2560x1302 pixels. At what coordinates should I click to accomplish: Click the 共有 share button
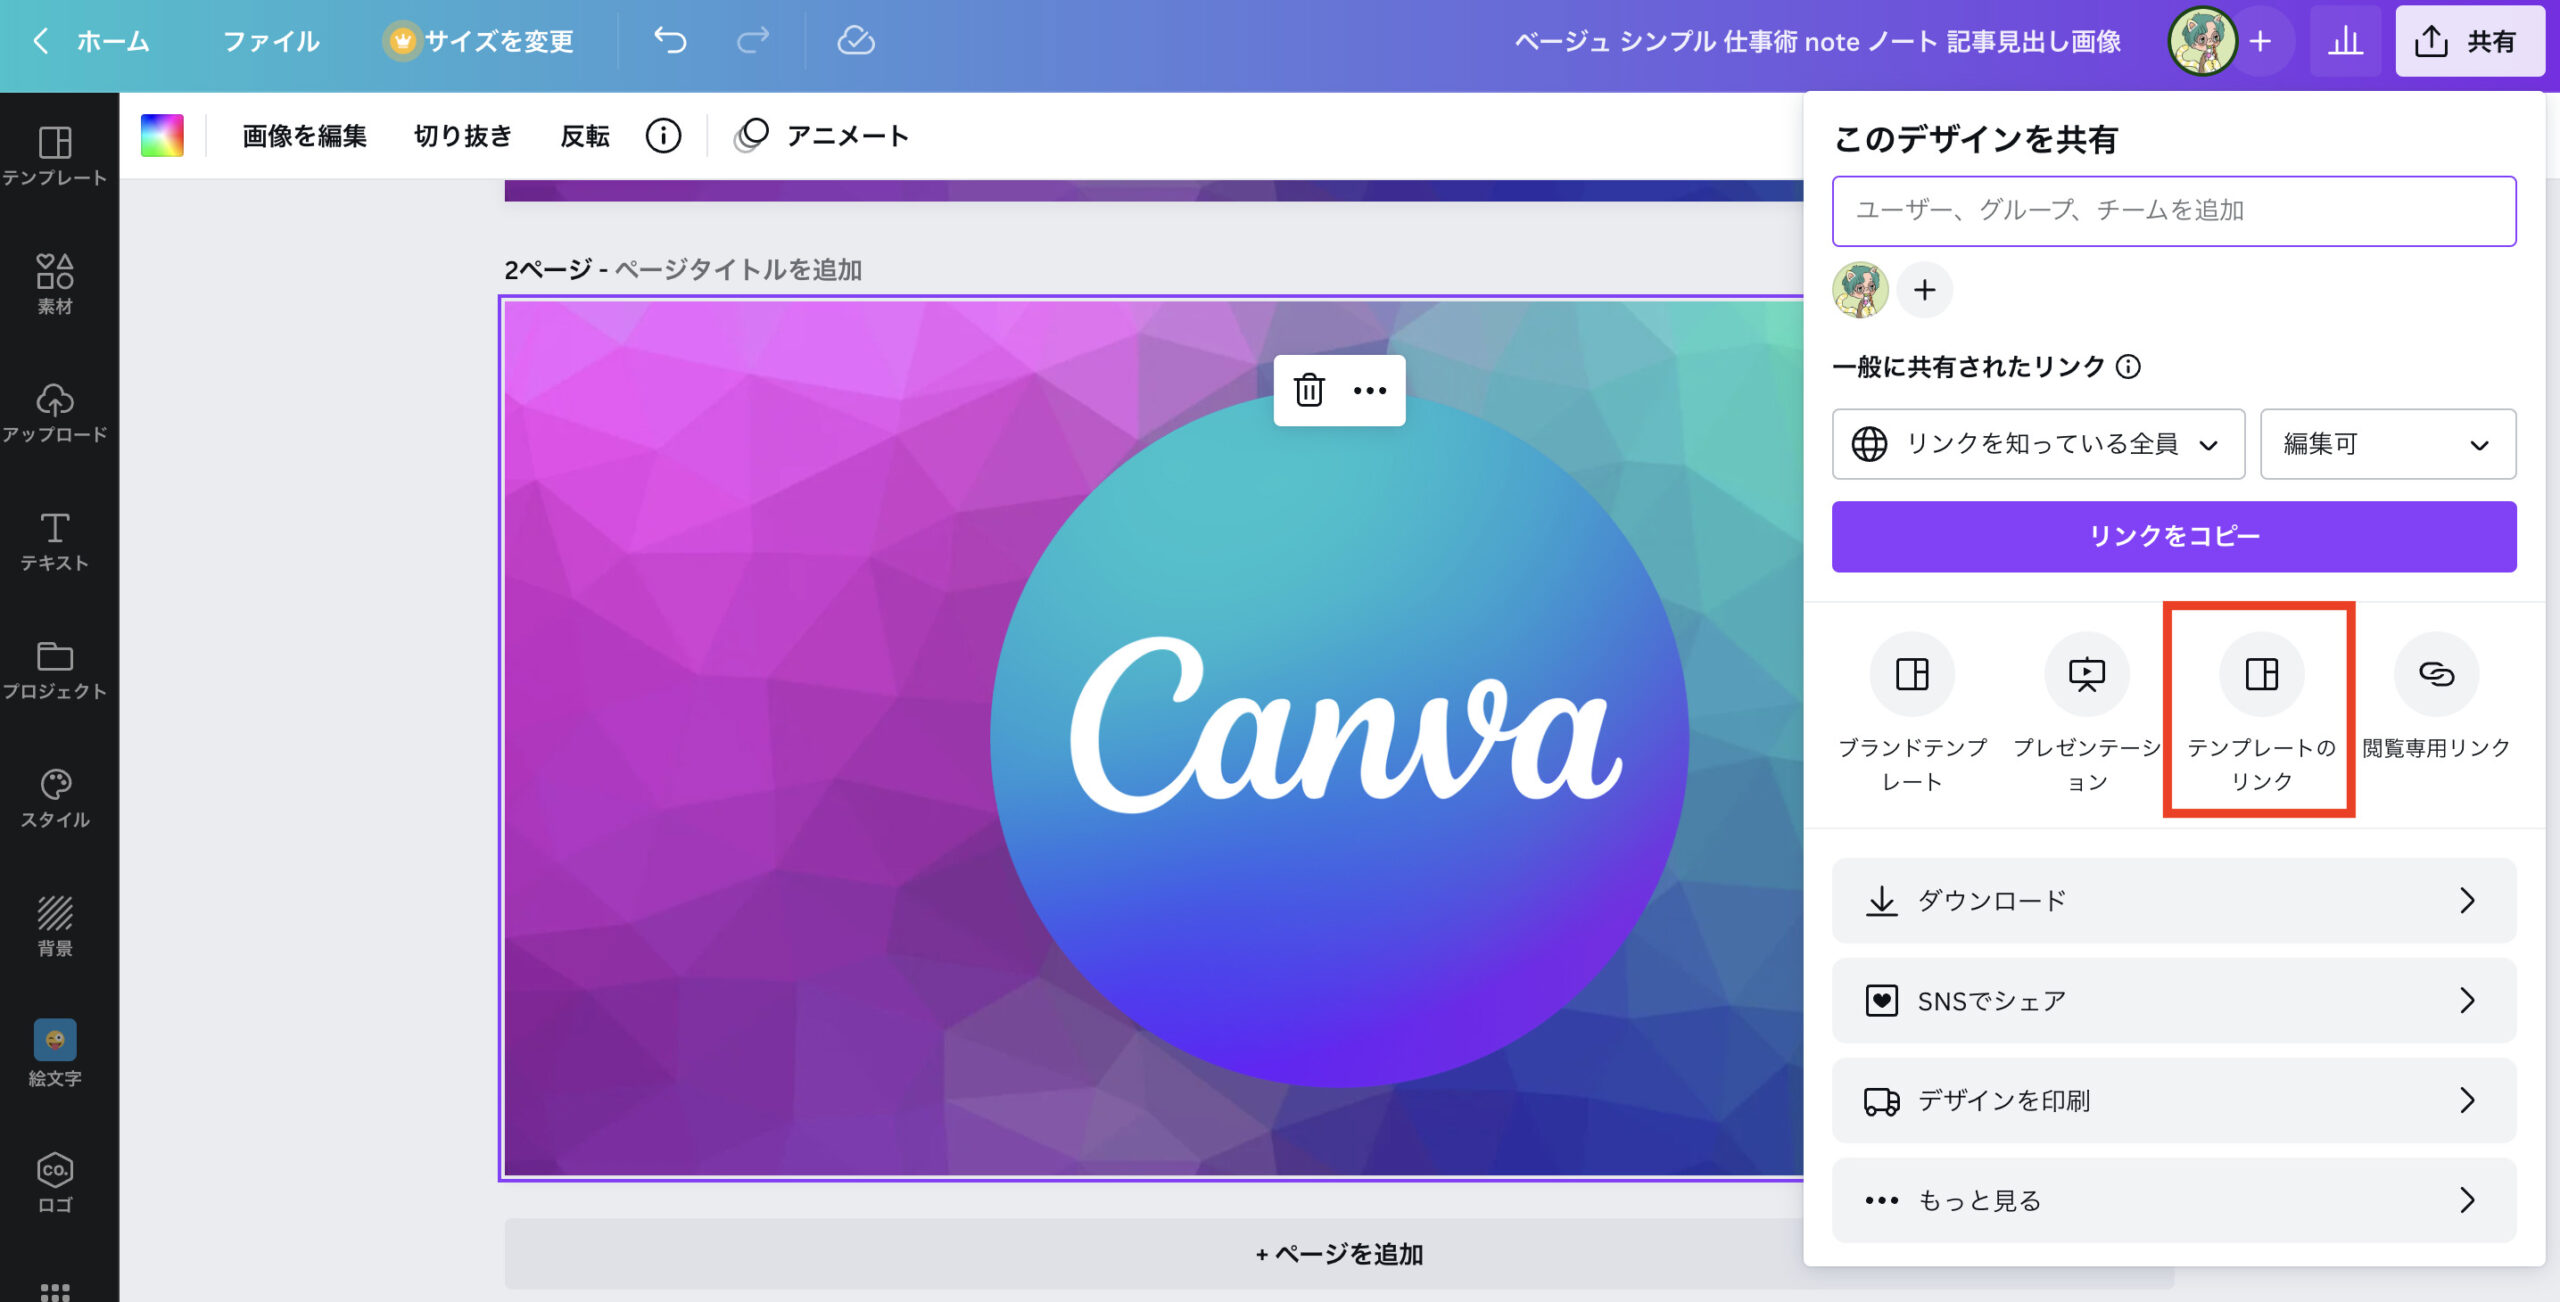[x=2469, y=41]
